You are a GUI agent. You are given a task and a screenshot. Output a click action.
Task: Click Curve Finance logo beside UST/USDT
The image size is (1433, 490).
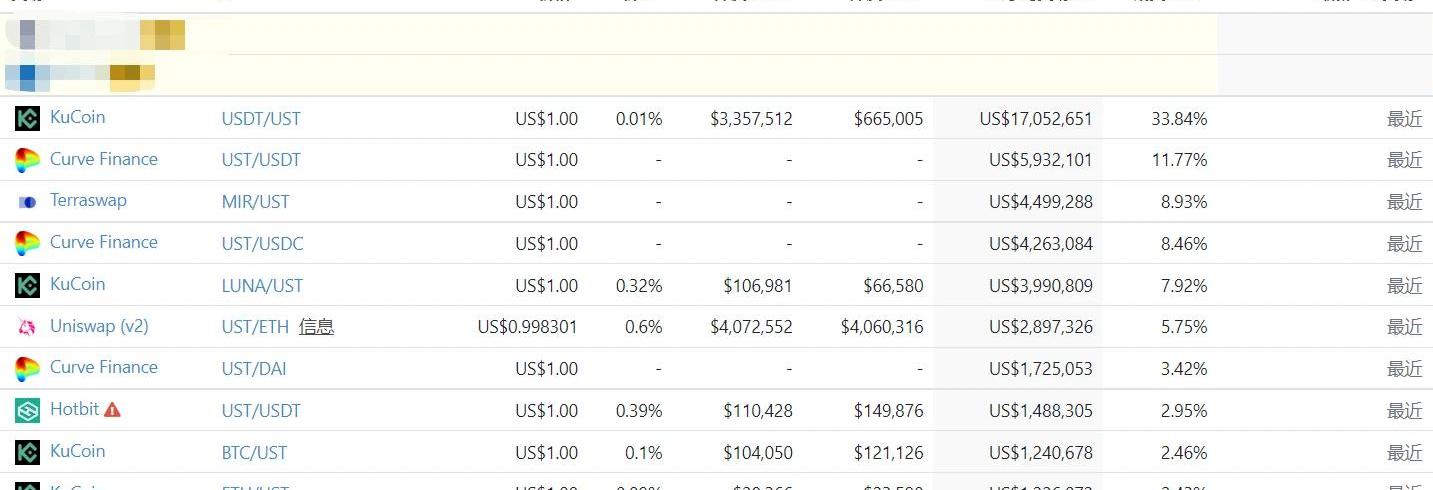pos(27,160)
